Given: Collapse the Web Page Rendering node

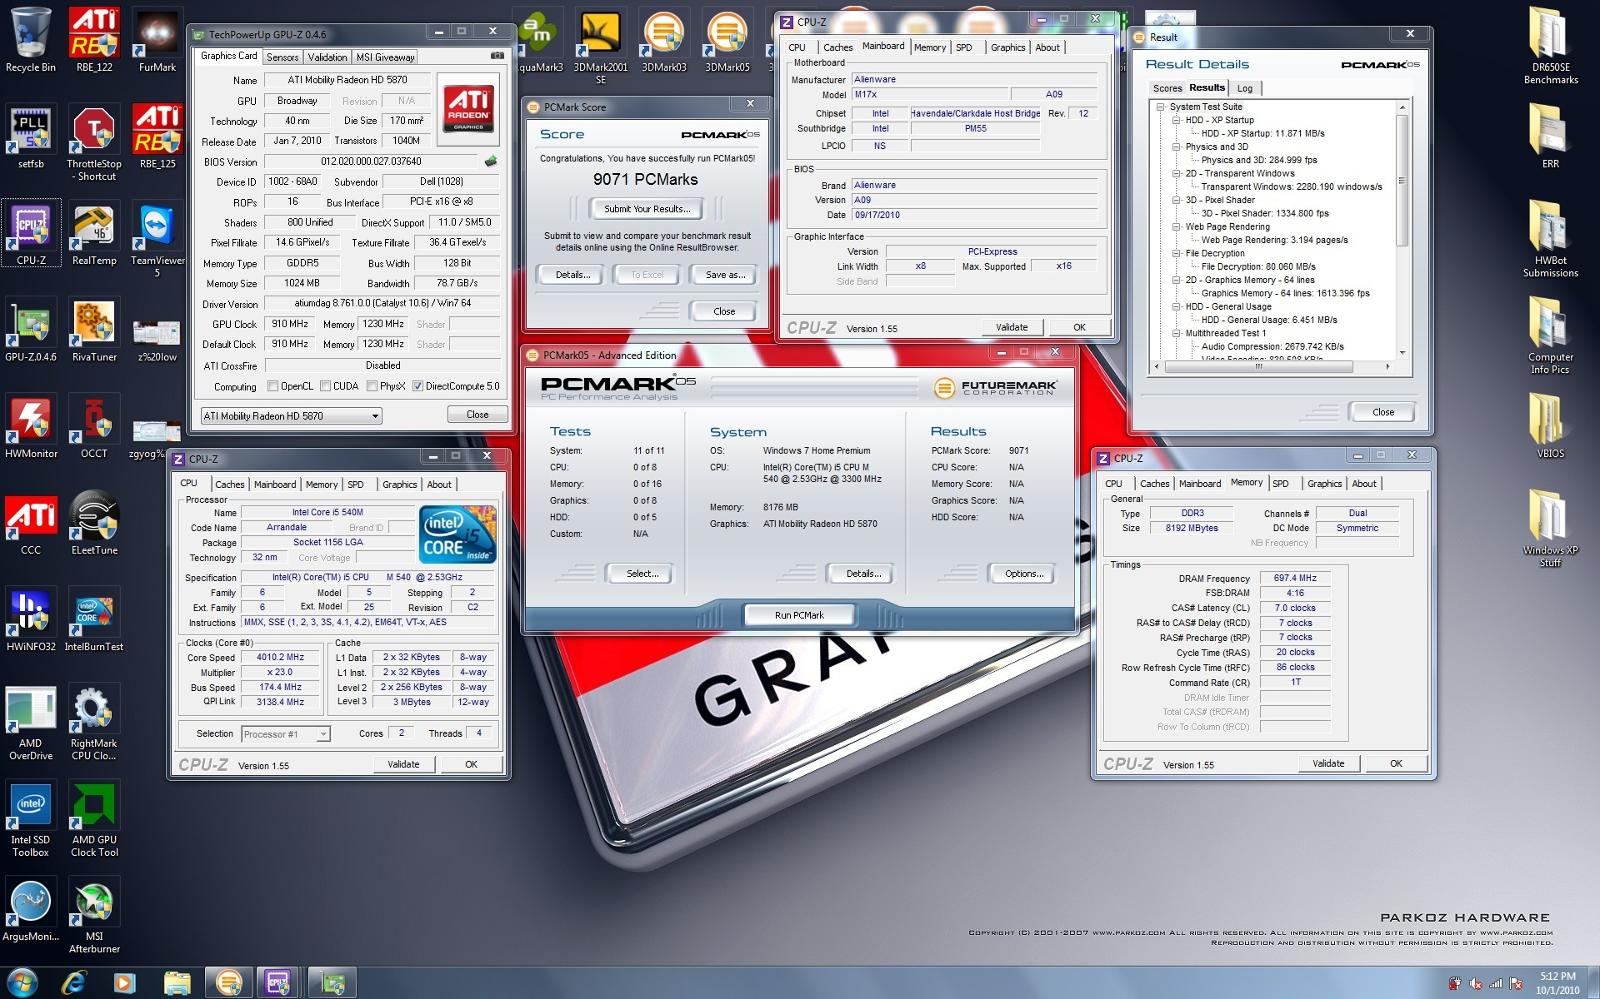Looking at the screenshot, I should [1176, 227].
